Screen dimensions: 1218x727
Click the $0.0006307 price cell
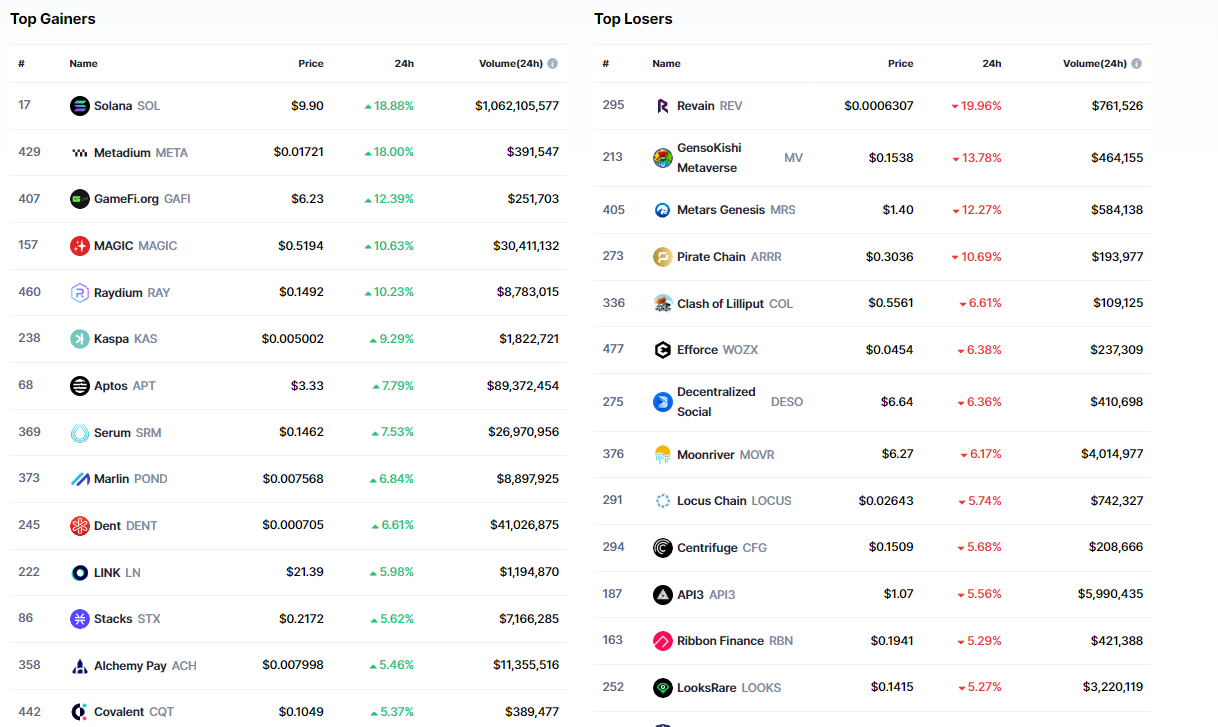[x=879, y=106]
